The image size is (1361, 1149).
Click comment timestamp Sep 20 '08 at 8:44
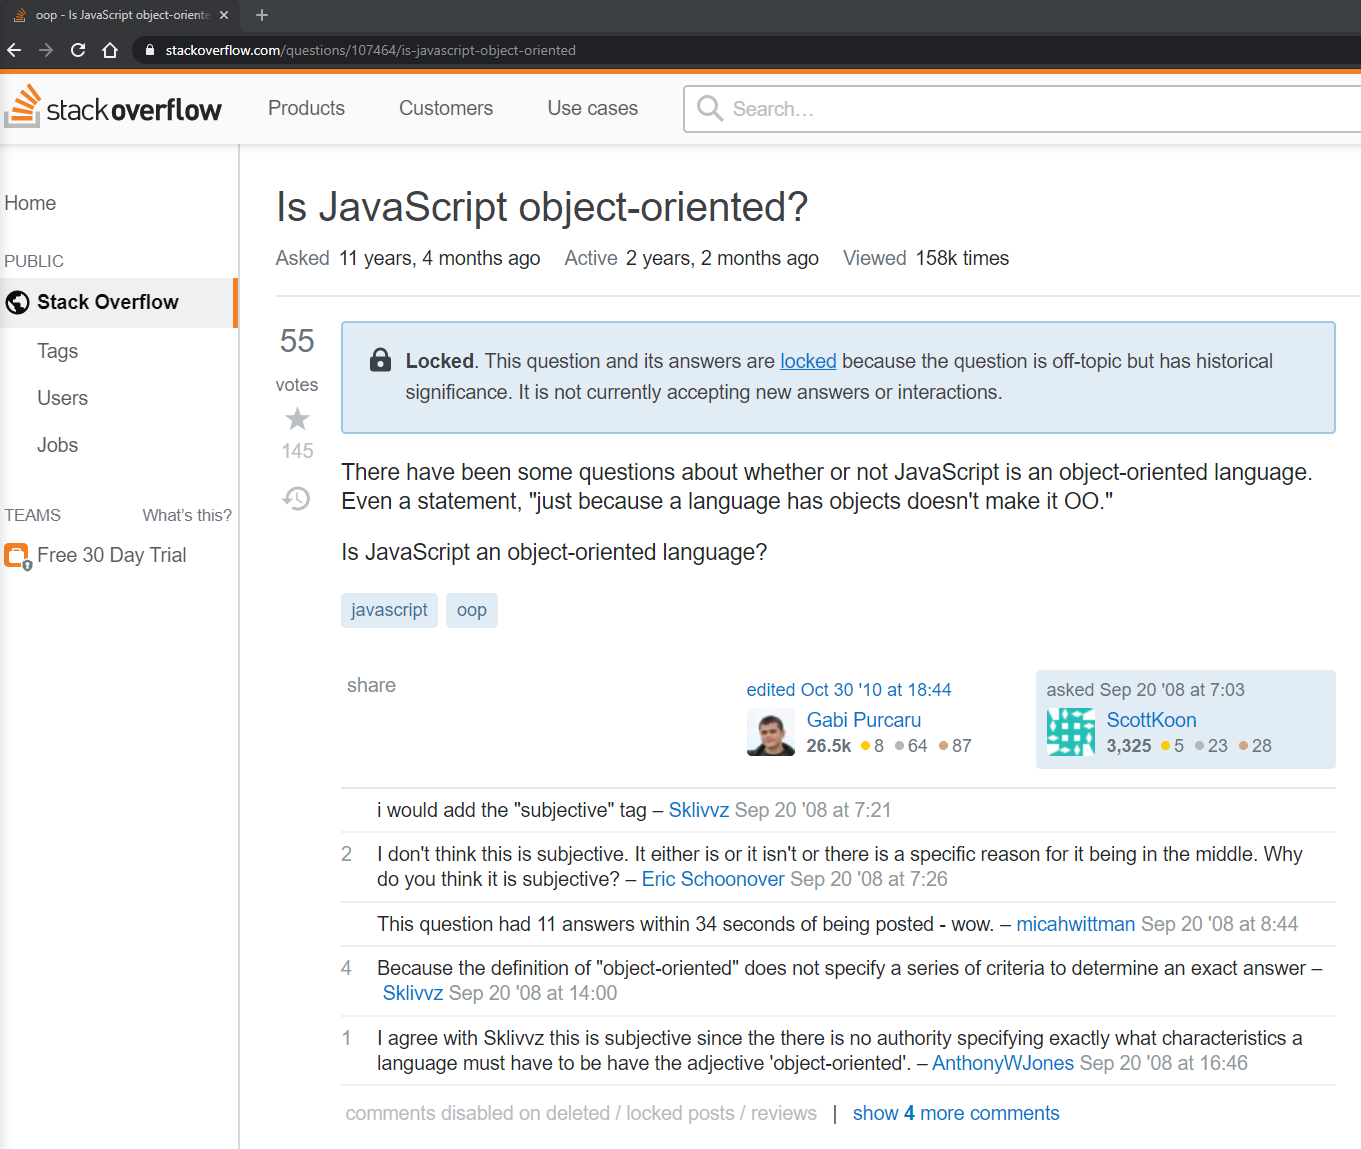tap(1219, 924)
